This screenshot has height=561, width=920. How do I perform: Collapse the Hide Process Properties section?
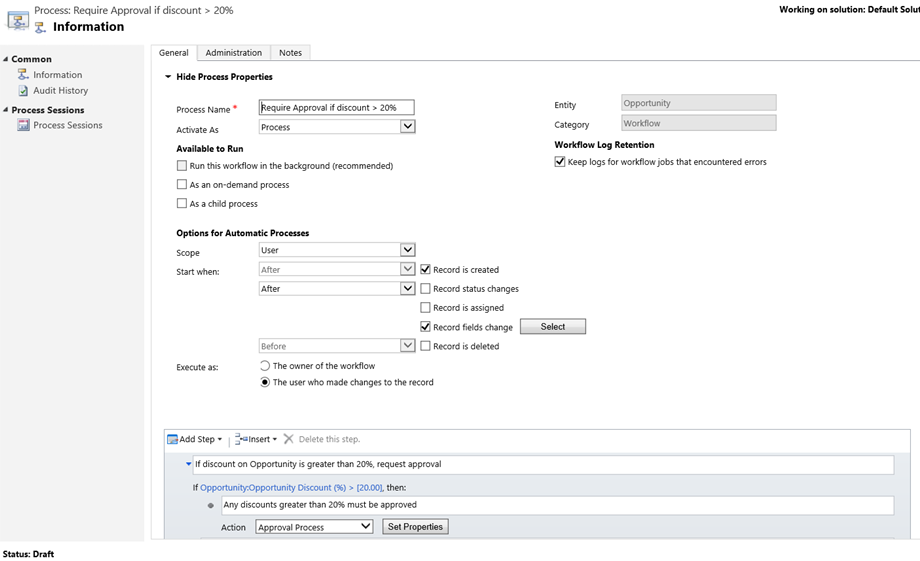168,77
